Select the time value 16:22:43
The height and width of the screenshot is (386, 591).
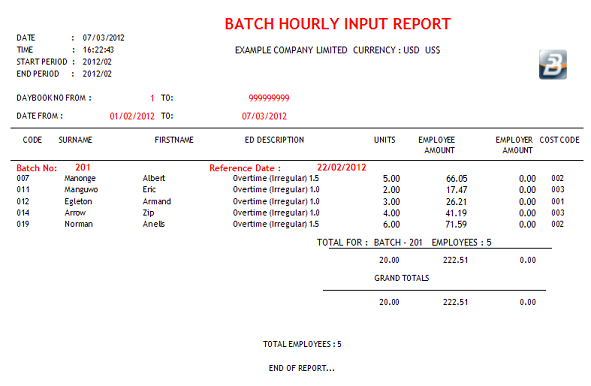[98, 50]
